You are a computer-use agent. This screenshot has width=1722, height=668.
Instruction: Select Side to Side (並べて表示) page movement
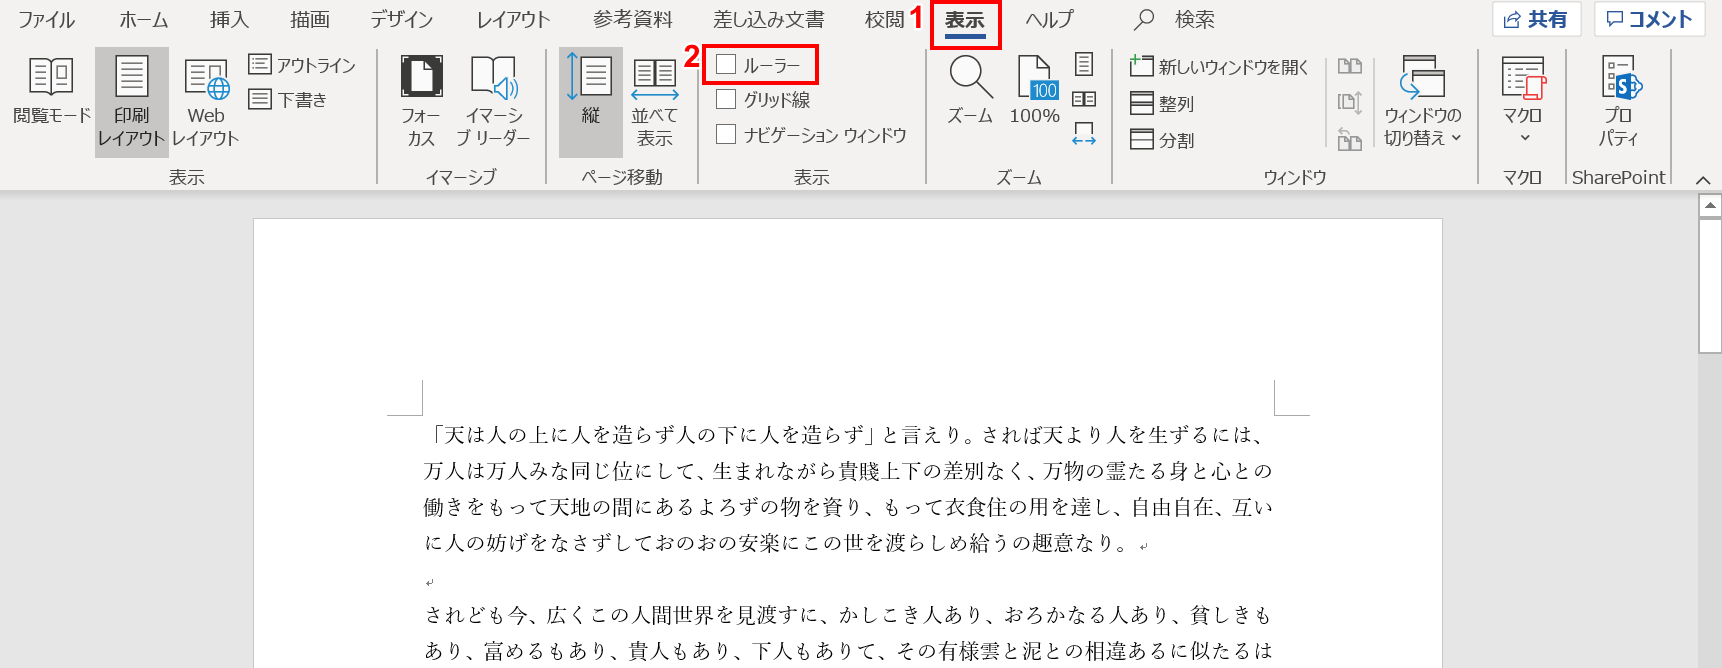[655, 102]
